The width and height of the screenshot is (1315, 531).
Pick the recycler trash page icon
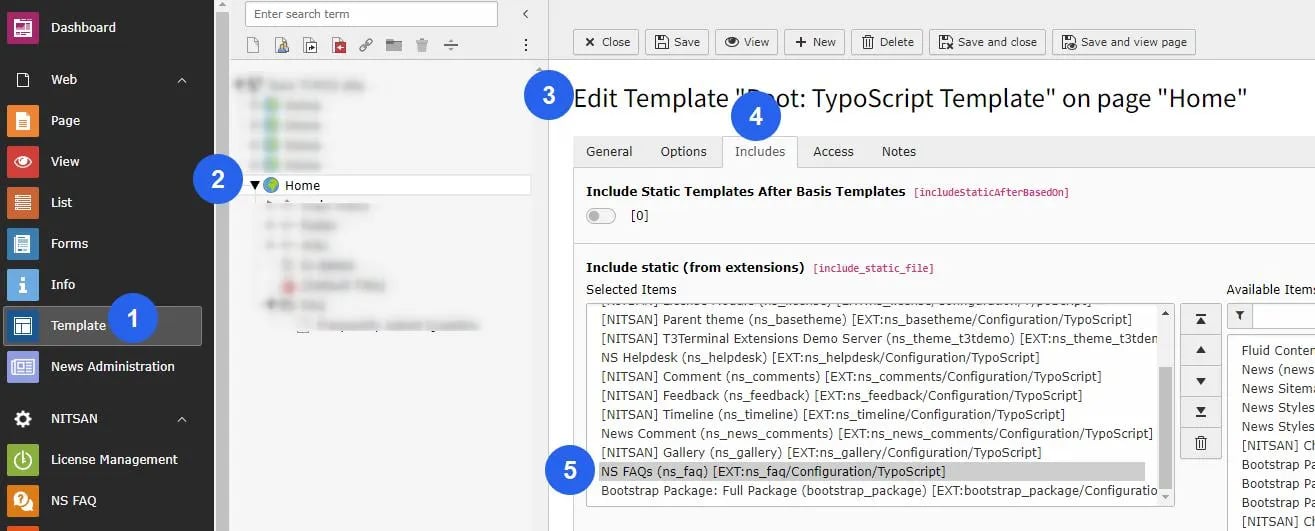(422, 45)
